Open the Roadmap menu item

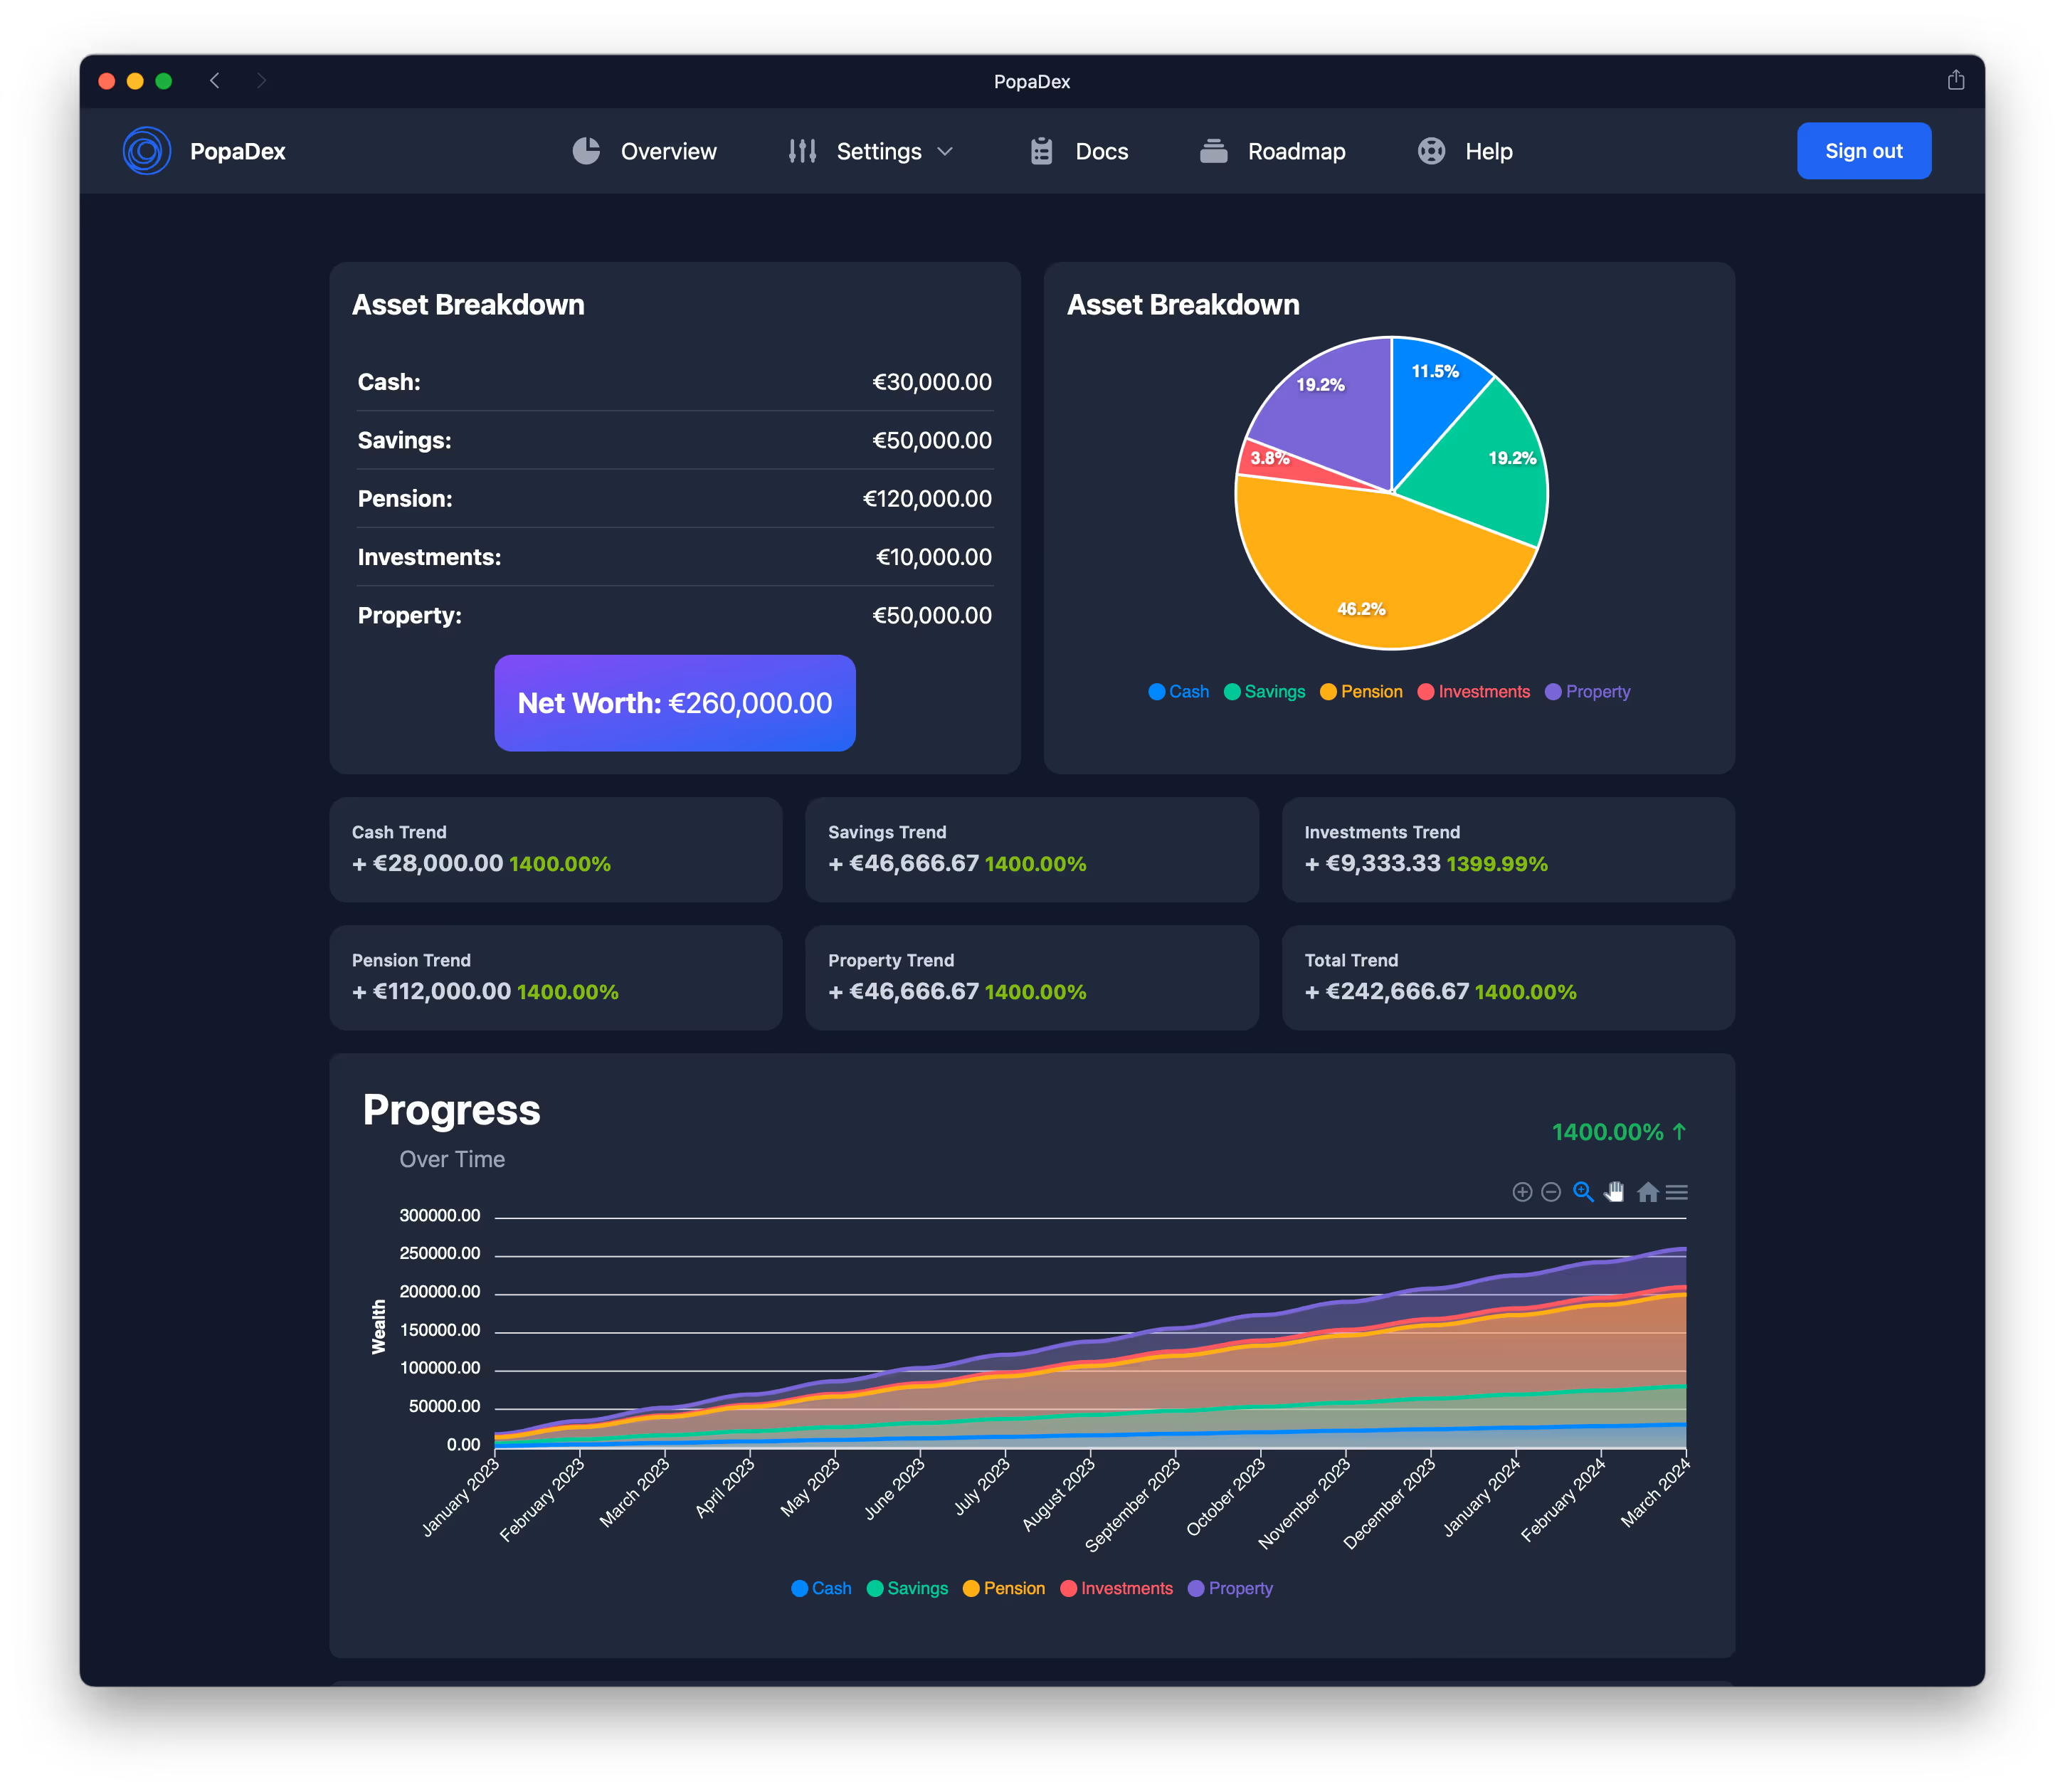click(x=1272, y=151)
